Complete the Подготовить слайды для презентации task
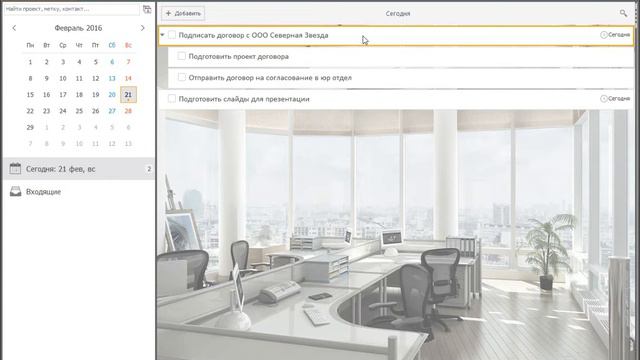Viewport: 640px width, 360px height. 172,99
